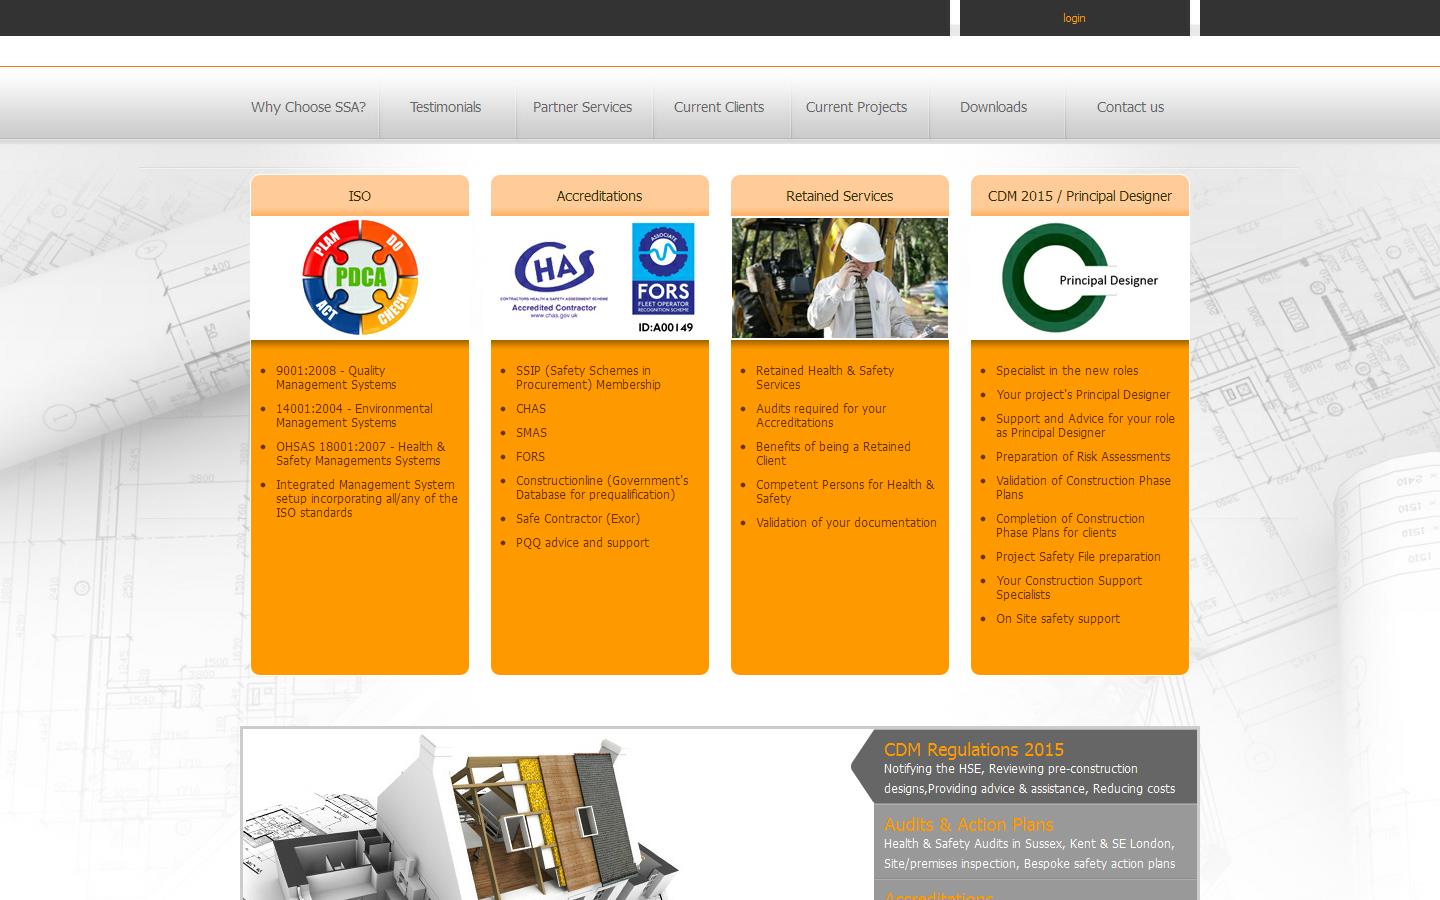
Task: Open the login link
Action: (1074, 18)
